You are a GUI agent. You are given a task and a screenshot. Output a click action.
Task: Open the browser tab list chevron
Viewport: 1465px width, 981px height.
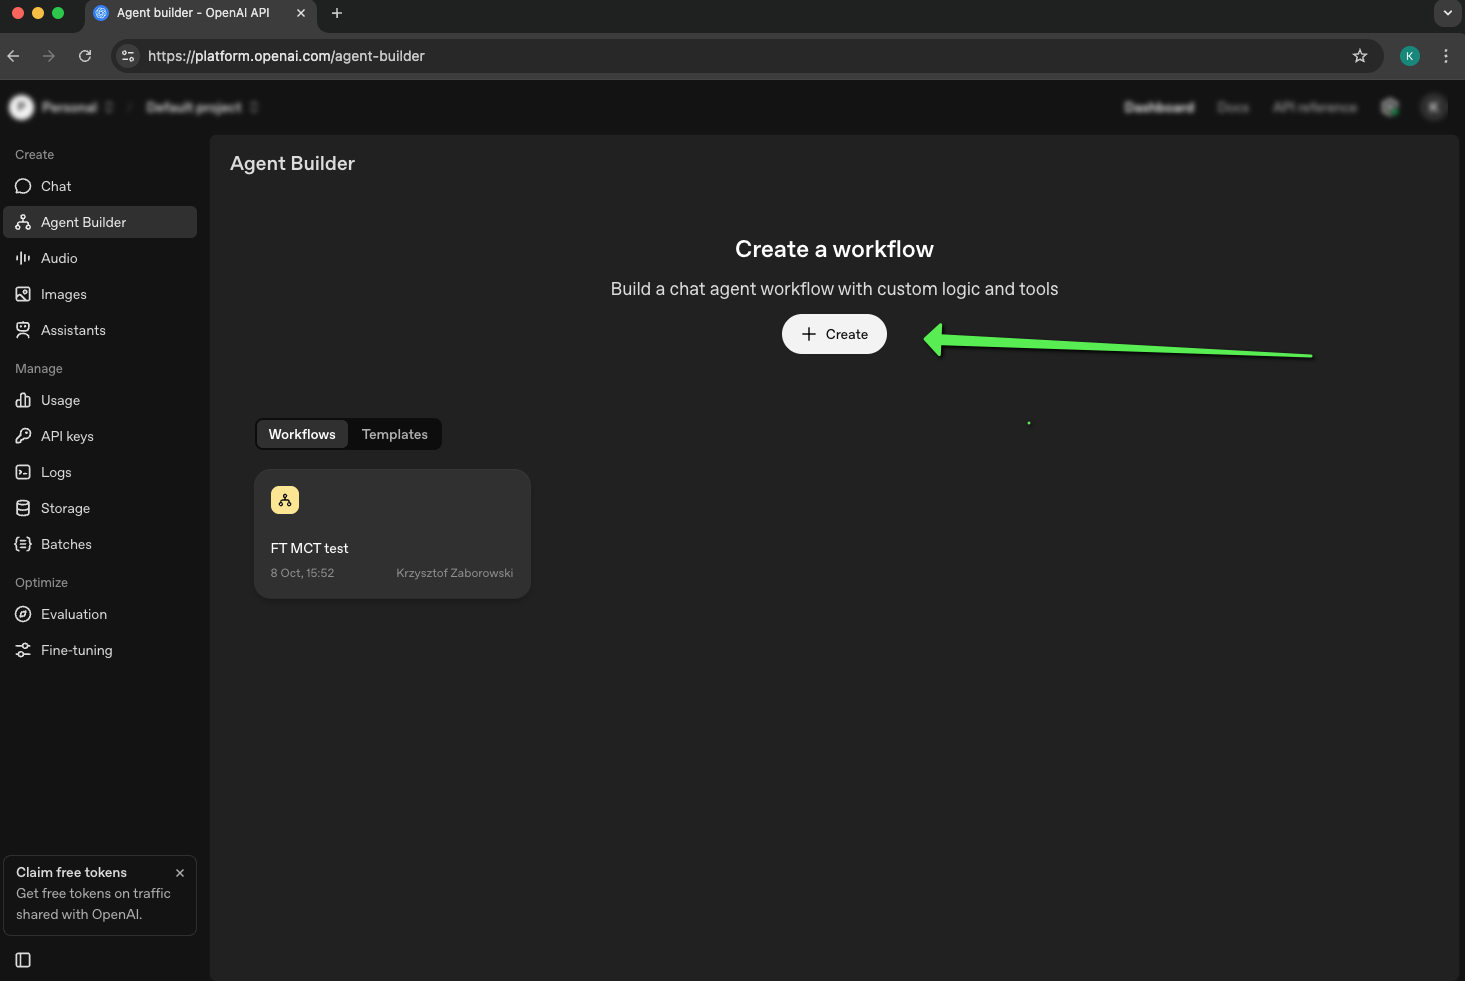[x=1447, y=13]
